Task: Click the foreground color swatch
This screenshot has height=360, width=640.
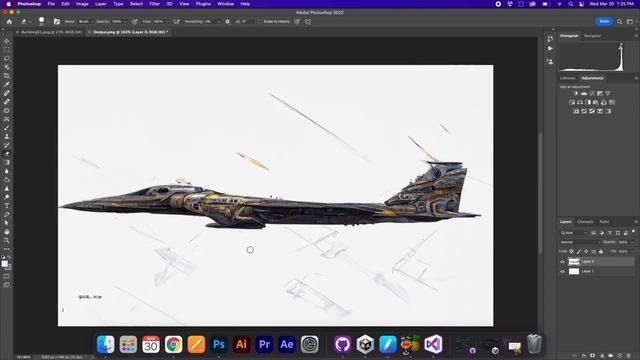Action: pyautogui.click(x=4, y=264)
